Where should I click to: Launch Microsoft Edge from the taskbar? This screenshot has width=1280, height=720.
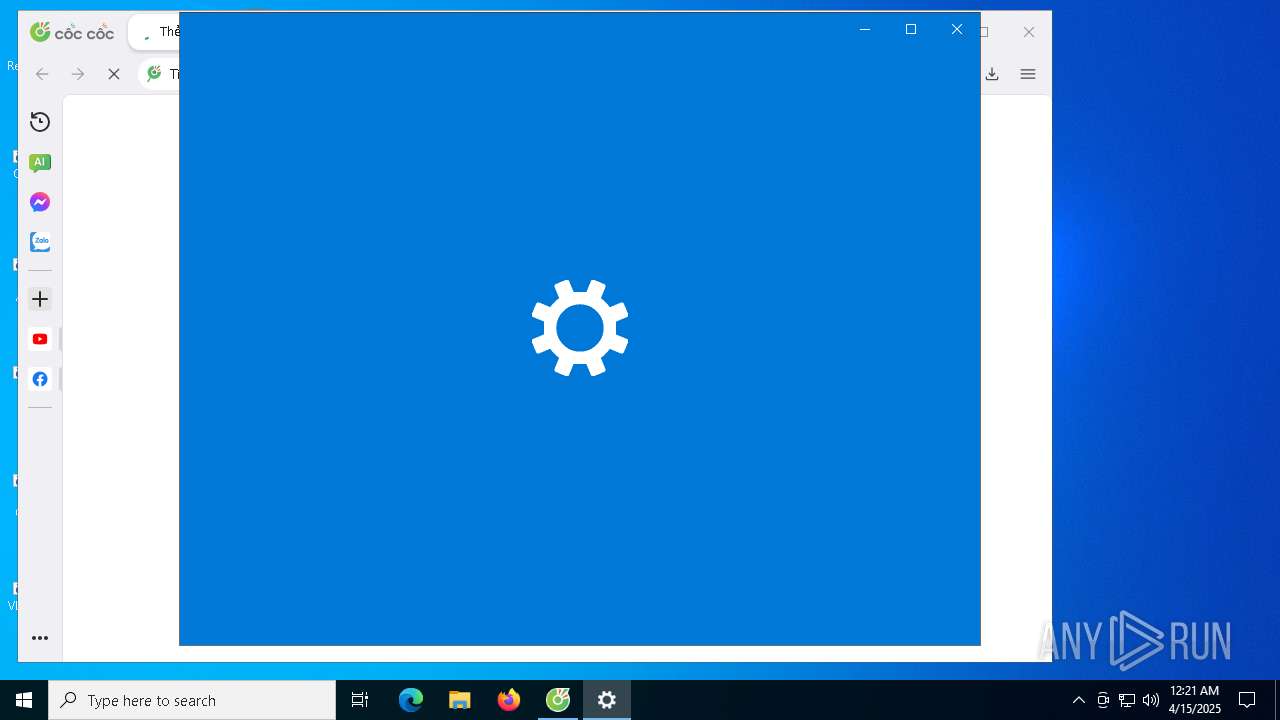point(411,700)
